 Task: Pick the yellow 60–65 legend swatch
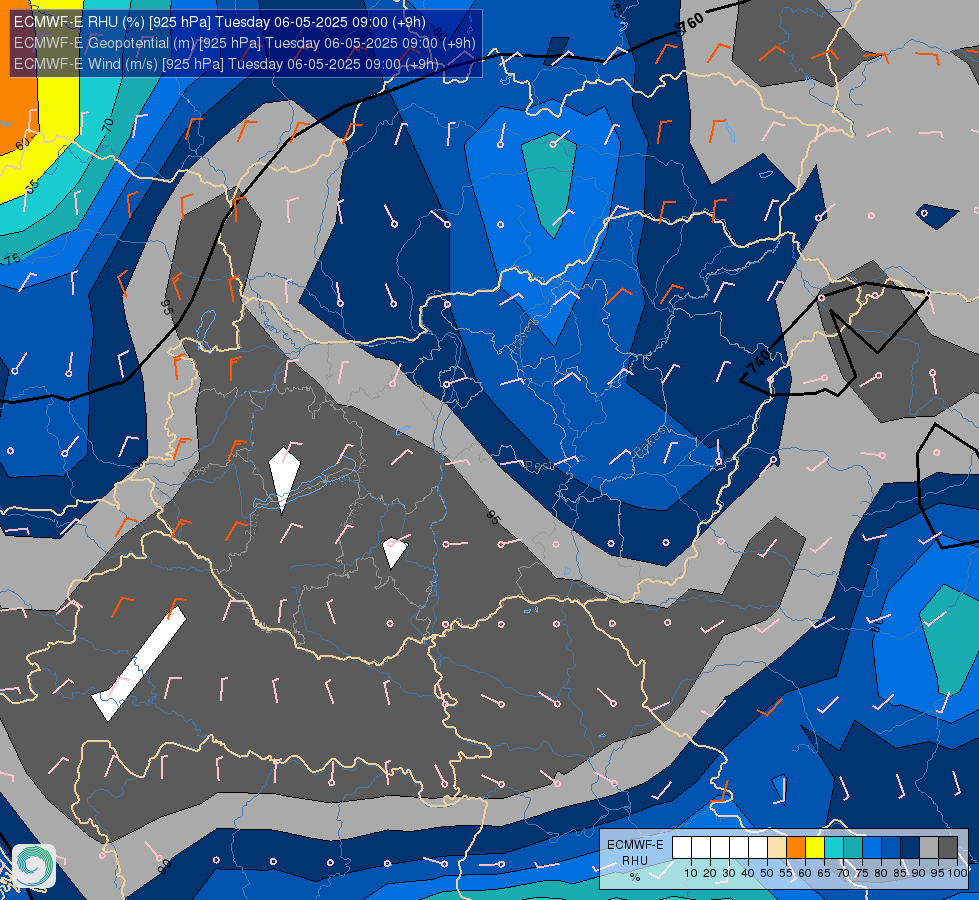pos(815,848)
